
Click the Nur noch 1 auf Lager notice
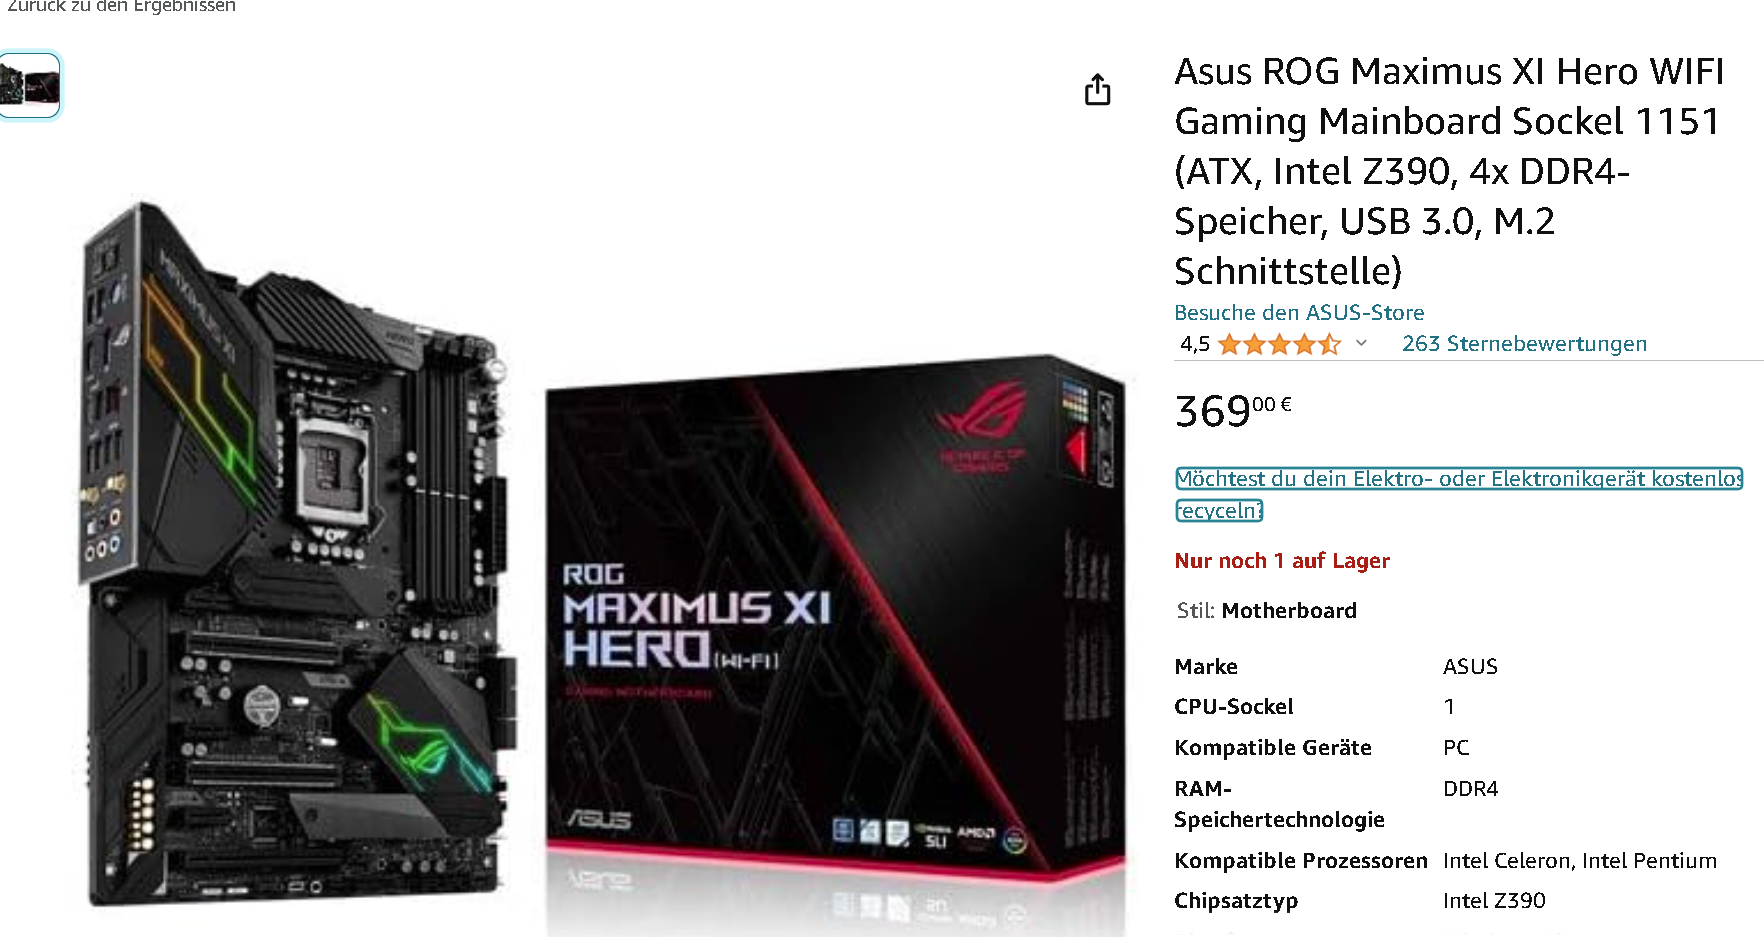click(x=1282, y=560)
